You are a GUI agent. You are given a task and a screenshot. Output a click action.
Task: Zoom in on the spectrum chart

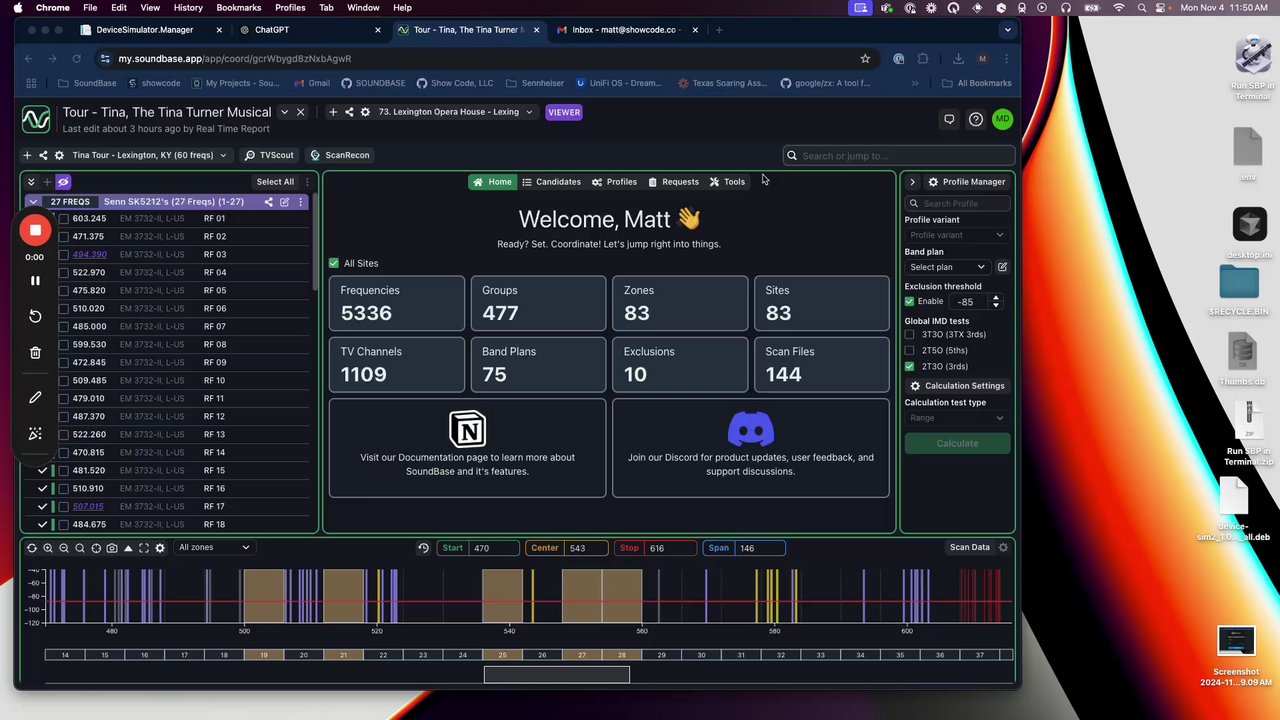tap(48, 548)
